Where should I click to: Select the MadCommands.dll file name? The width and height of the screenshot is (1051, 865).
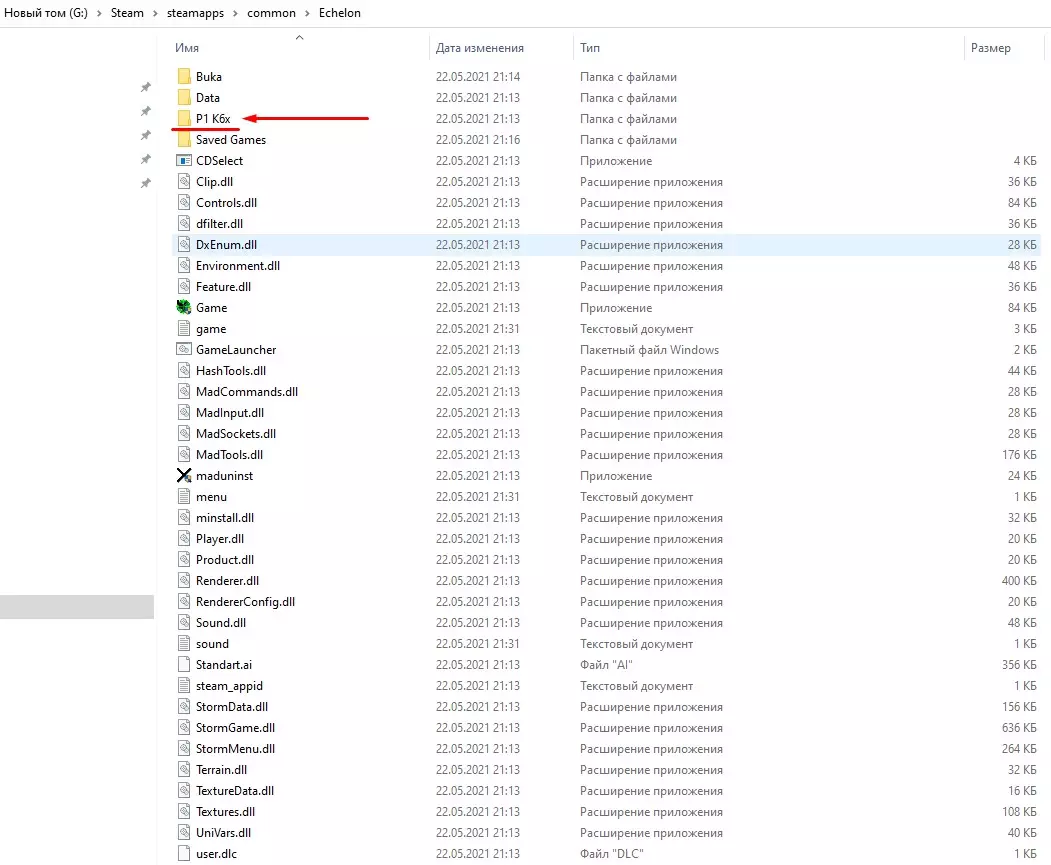pos(247,392)
